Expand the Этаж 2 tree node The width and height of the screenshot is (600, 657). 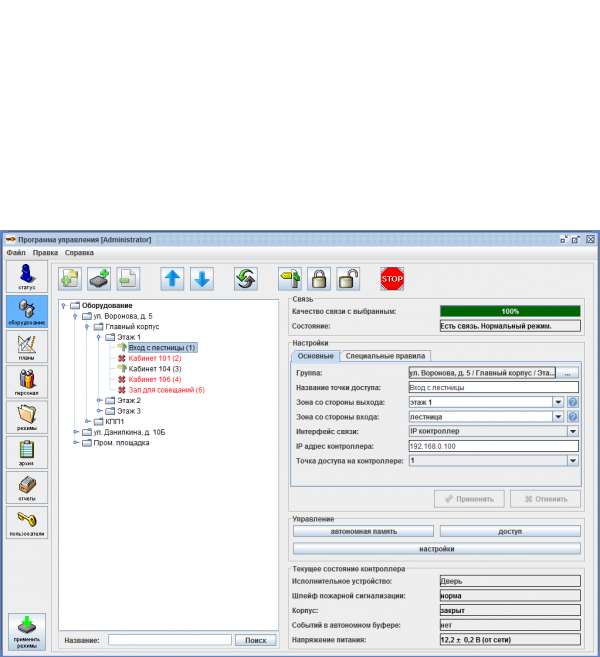coord(99,400)
